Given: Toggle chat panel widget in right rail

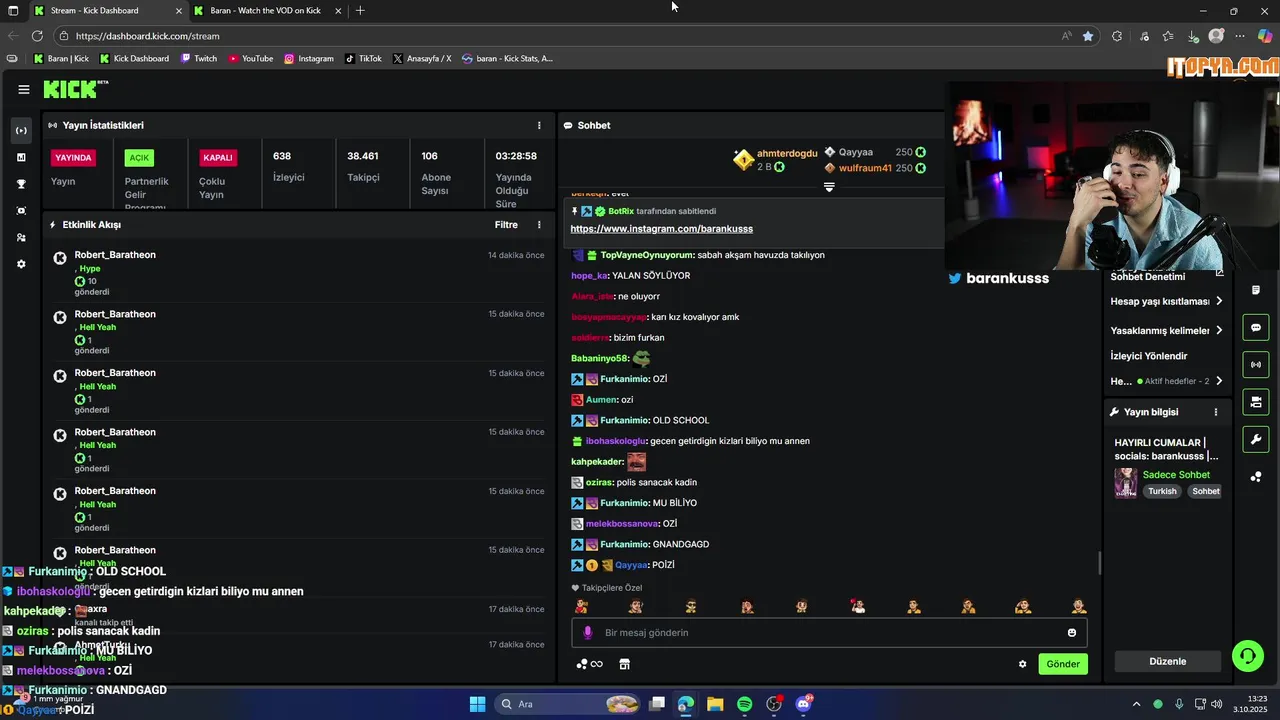Looking at the screenshot, I should [1256, 327].
